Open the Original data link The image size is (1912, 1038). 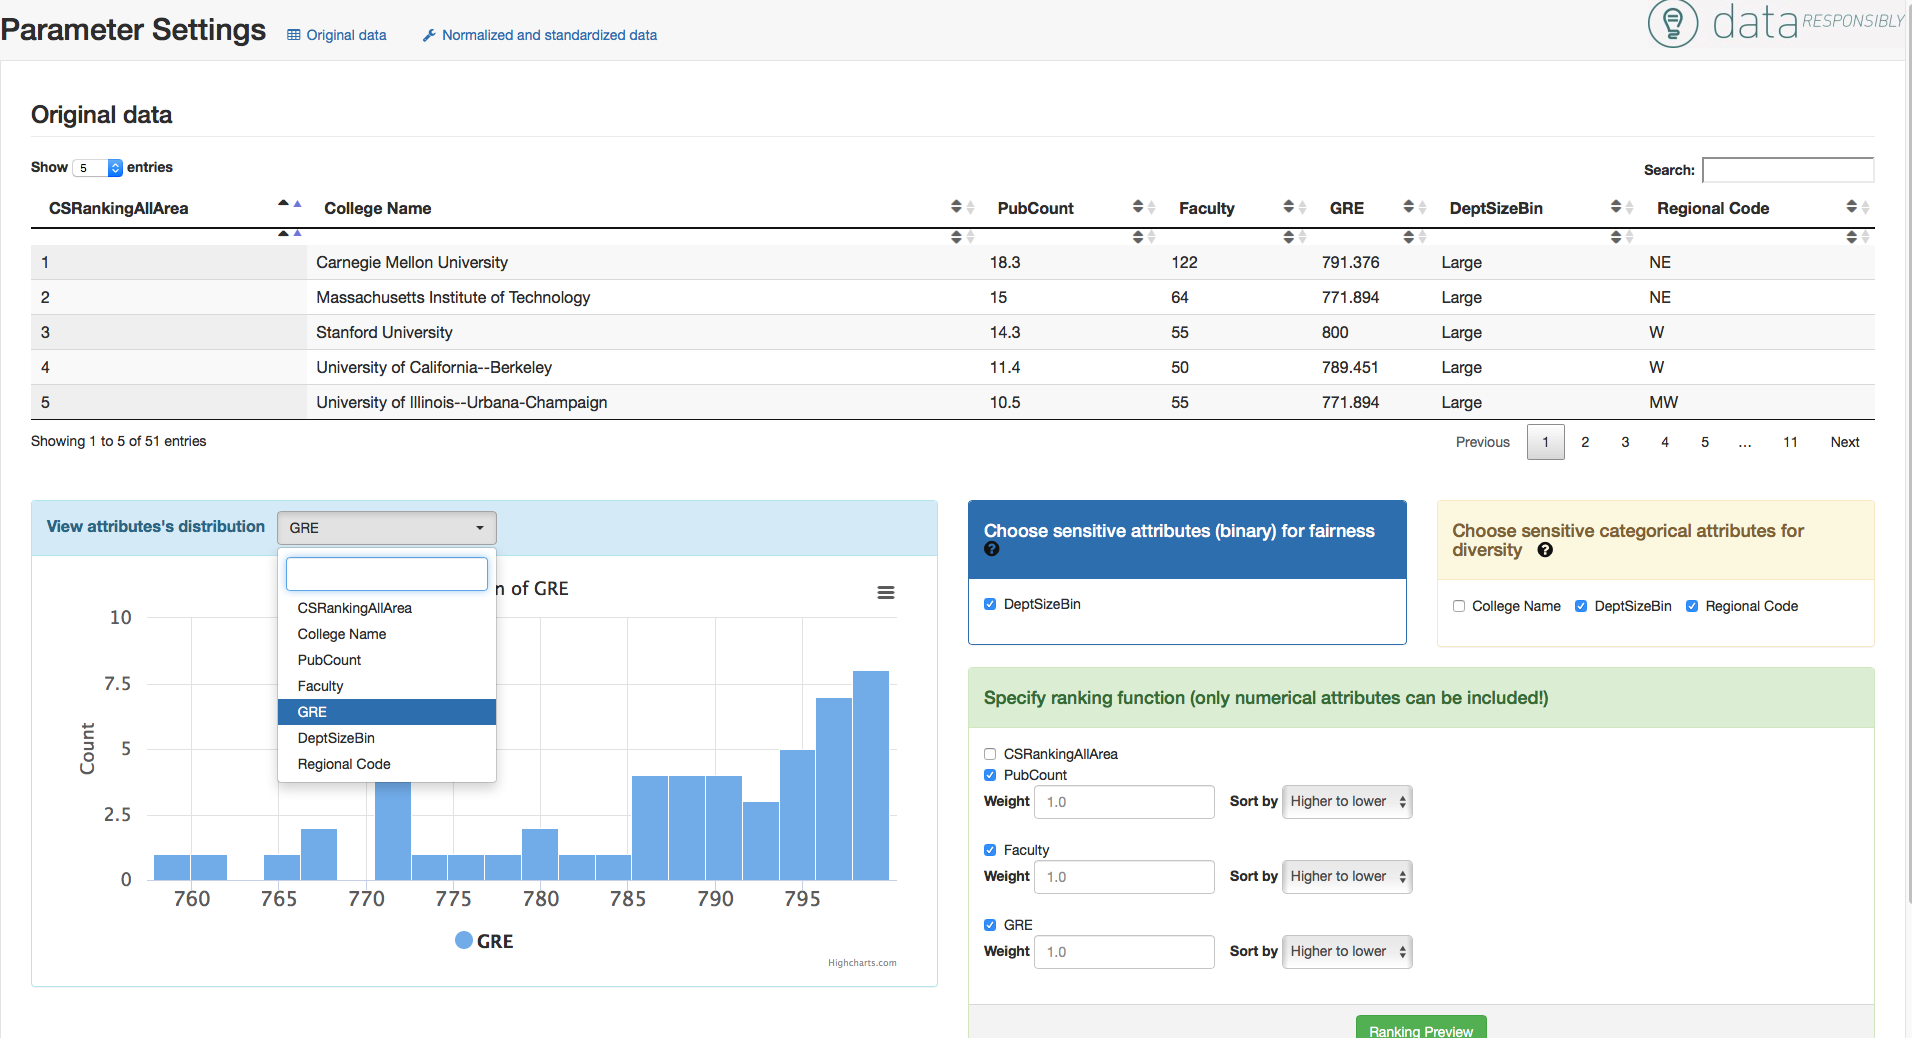pos(336,35)
